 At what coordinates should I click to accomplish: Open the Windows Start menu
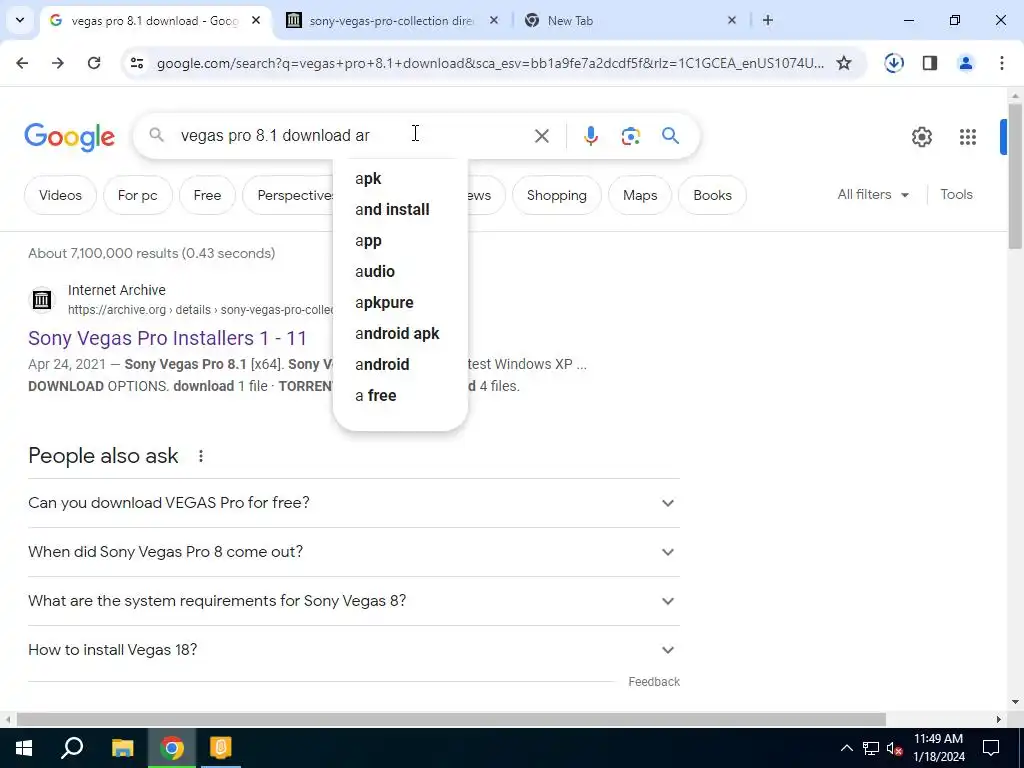pyautogui.click(x=24, y=748)
